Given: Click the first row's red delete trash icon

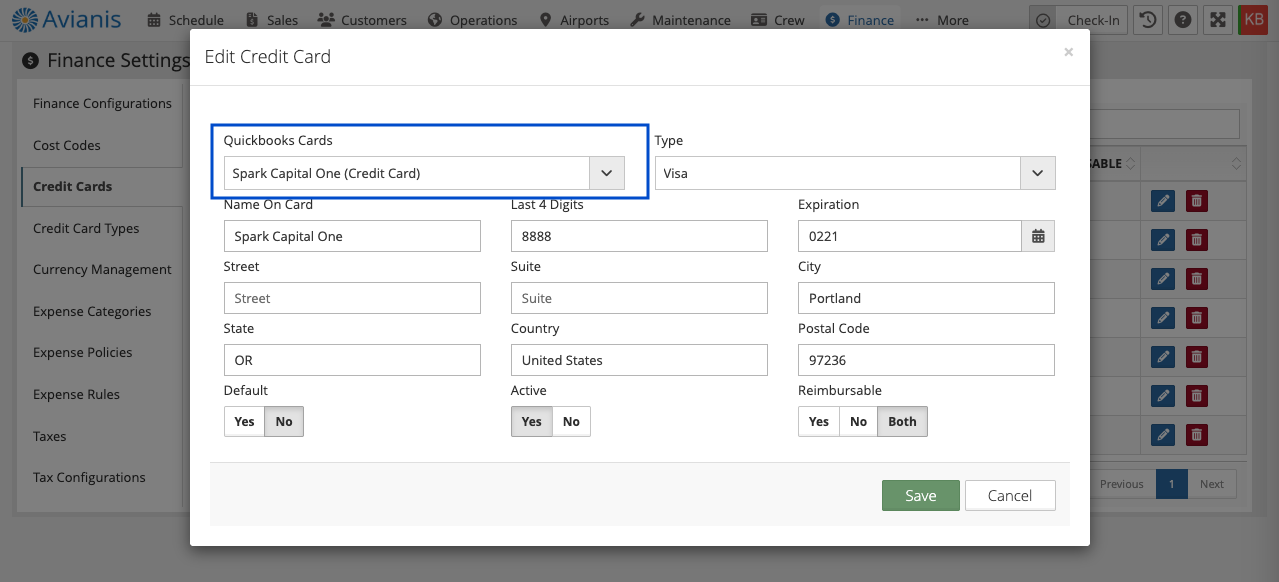Looking at the screenshot, I should [1196, 201].
